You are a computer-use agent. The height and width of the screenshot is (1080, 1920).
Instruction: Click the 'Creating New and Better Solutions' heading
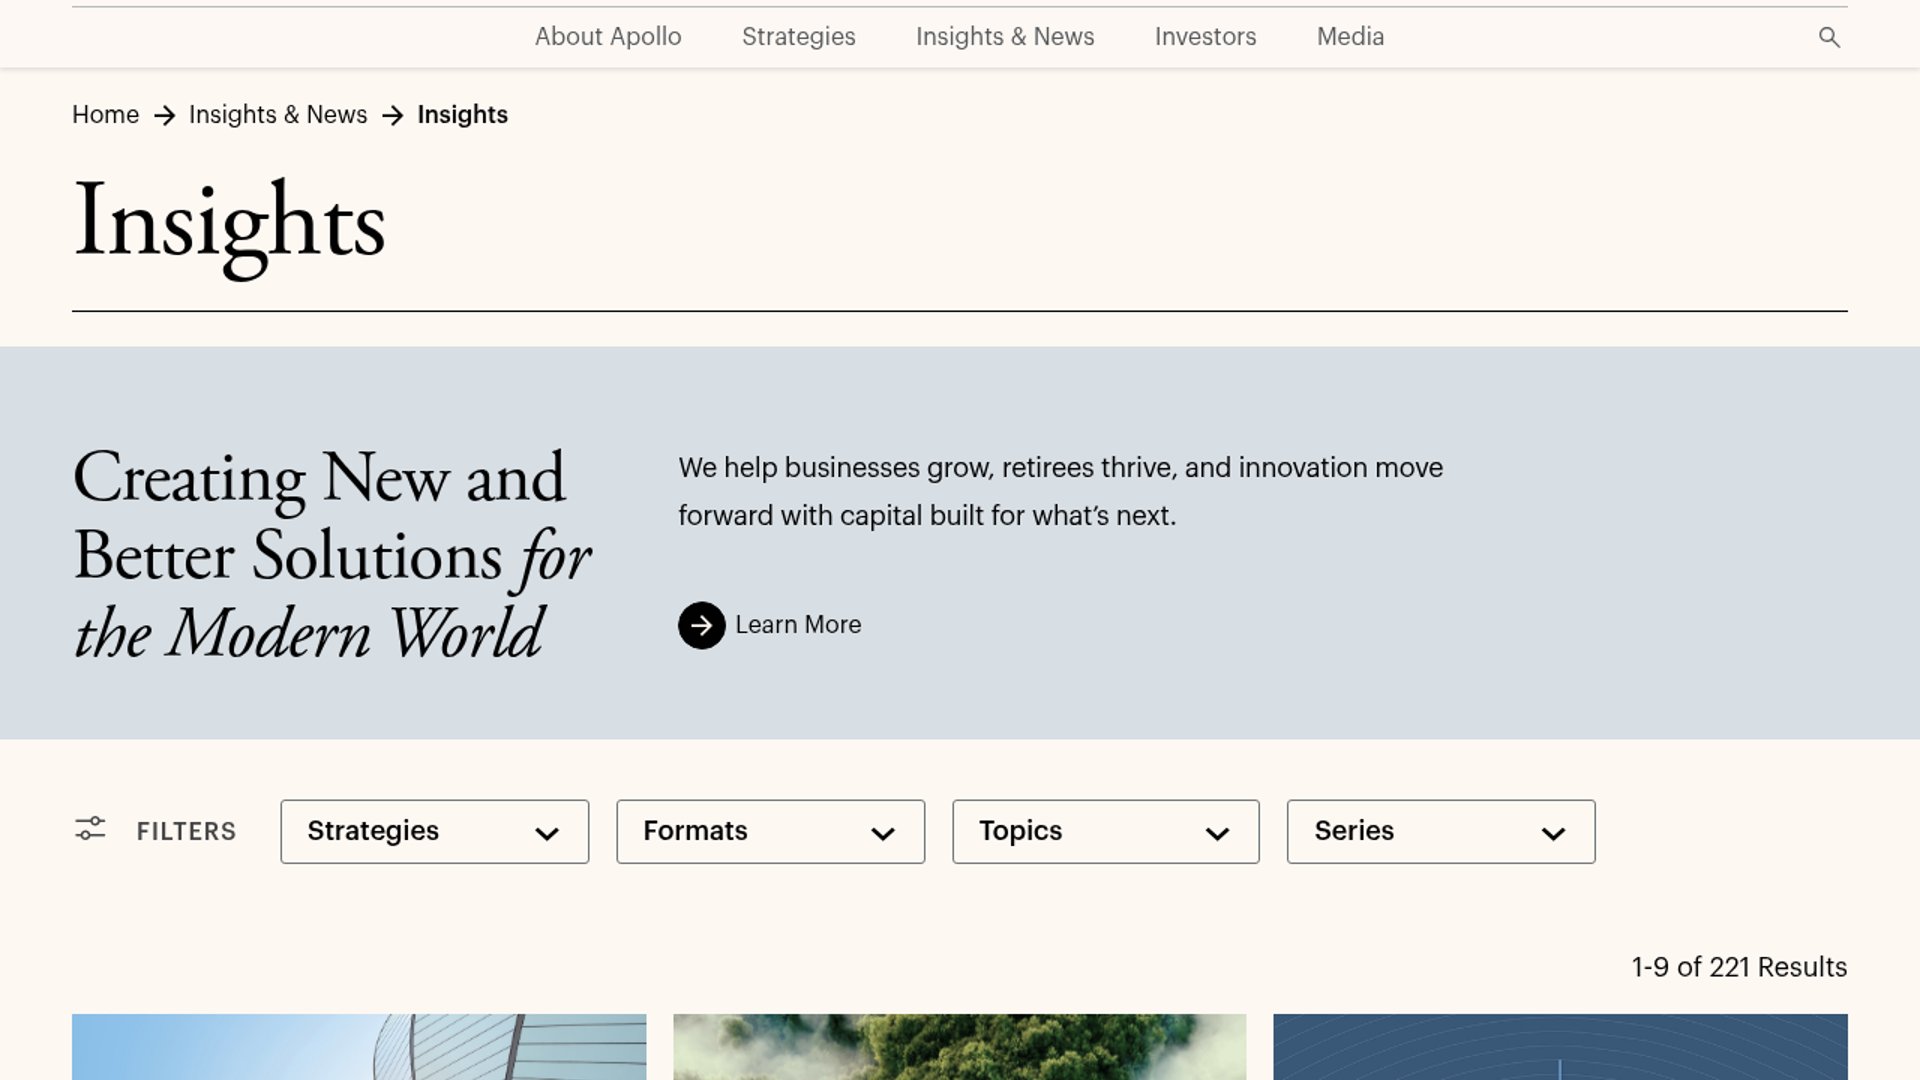[x=333, y=555]
